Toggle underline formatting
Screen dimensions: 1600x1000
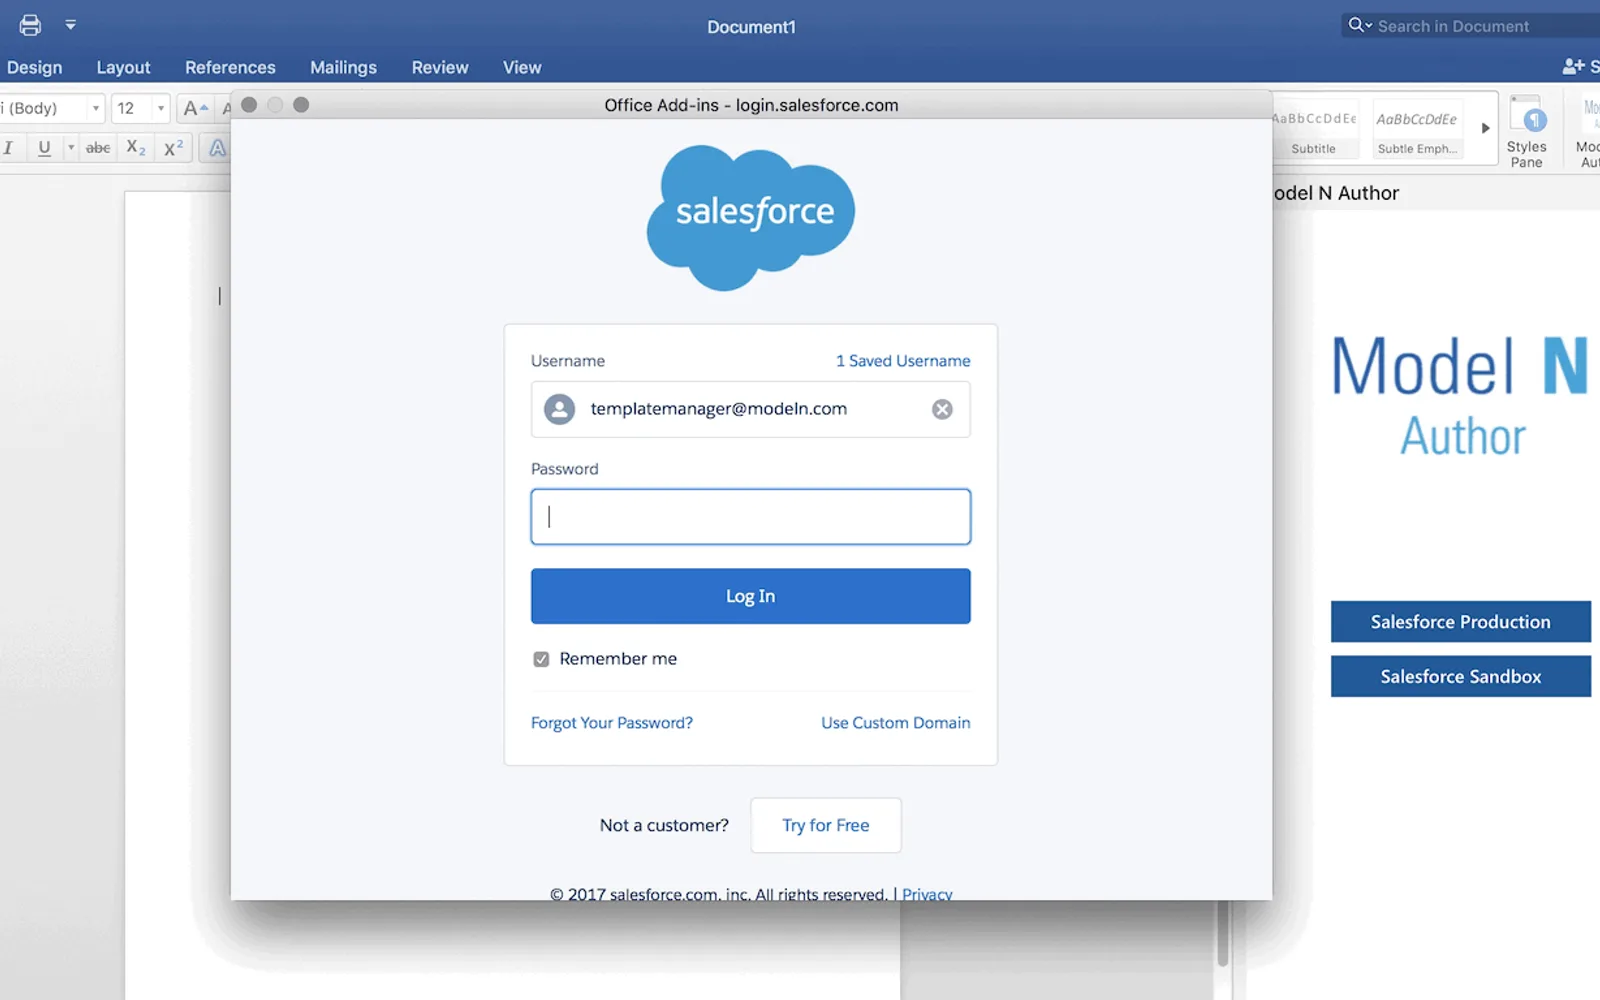(x=44, y=148)
